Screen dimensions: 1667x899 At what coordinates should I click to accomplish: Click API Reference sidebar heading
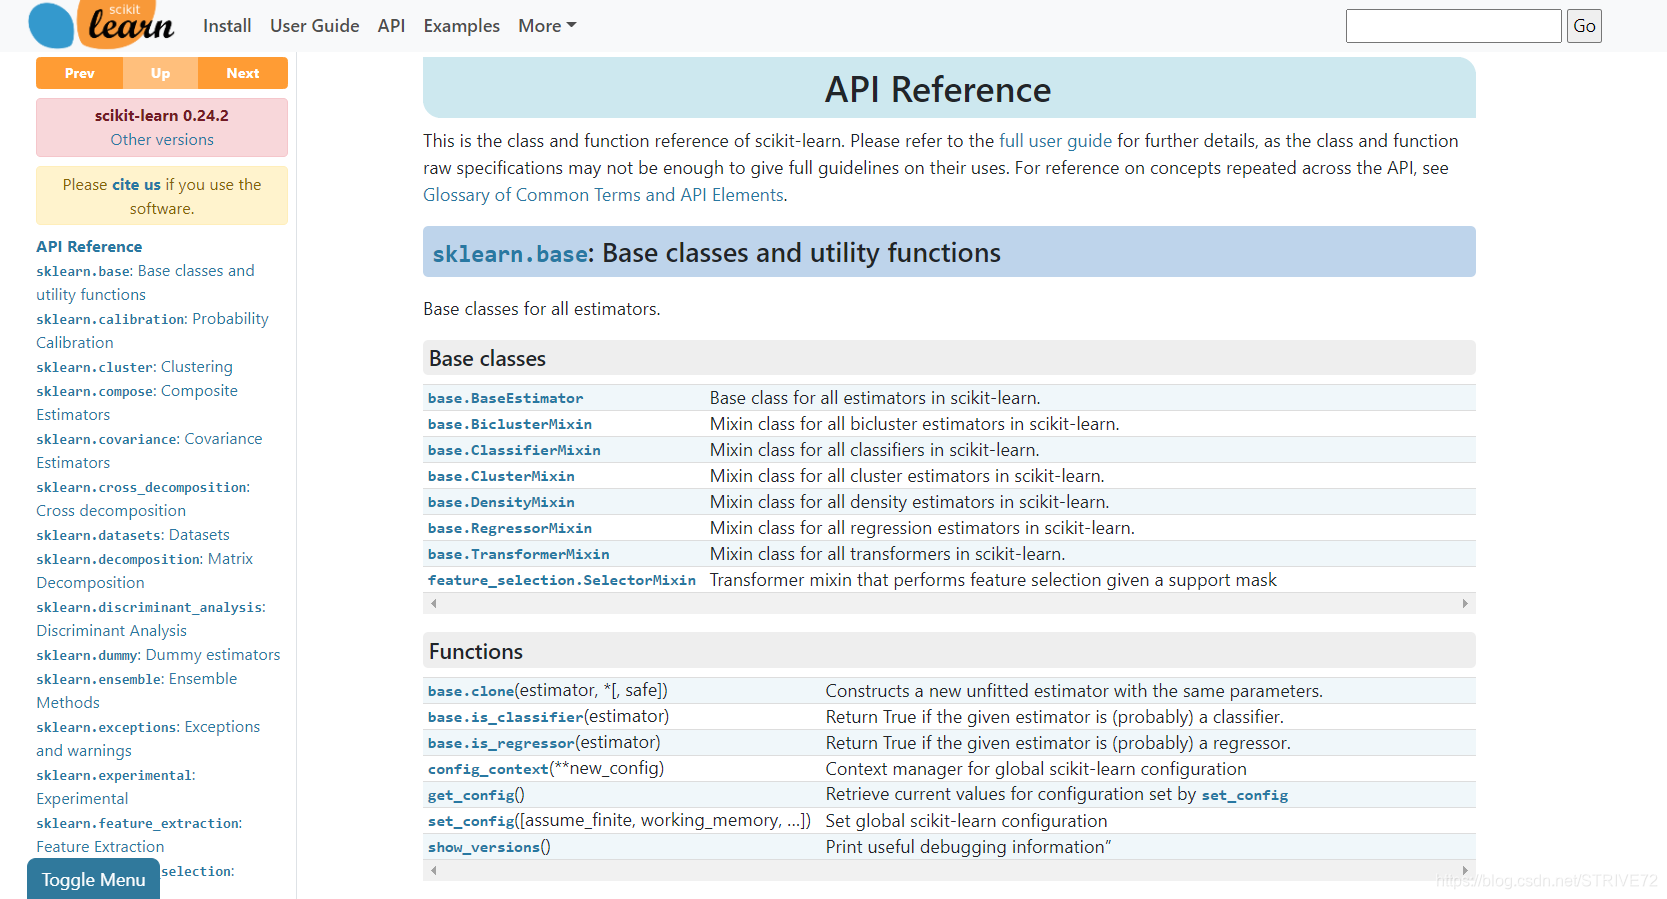(89, 246)
